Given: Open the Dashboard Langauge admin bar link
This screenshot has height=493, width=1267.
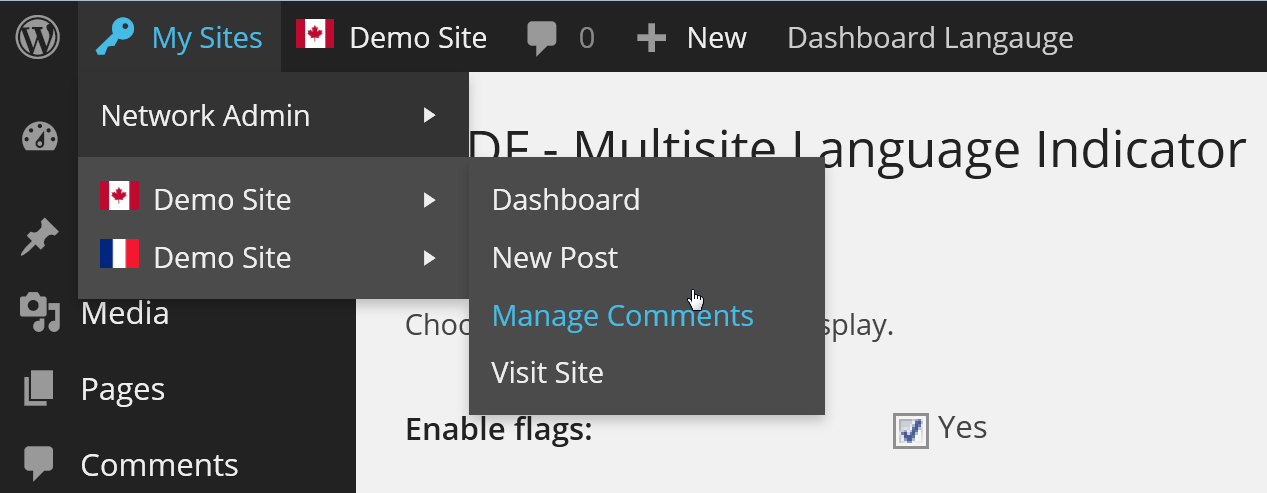Looking at the screenshot, I should 930,38.
